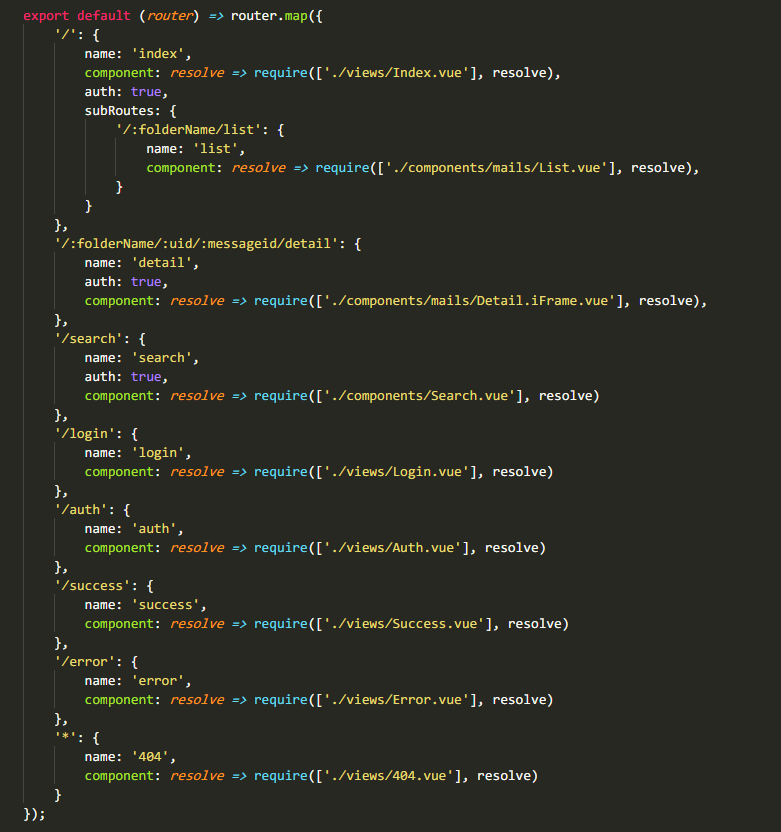Click the '/success' route key

point(92,586)
